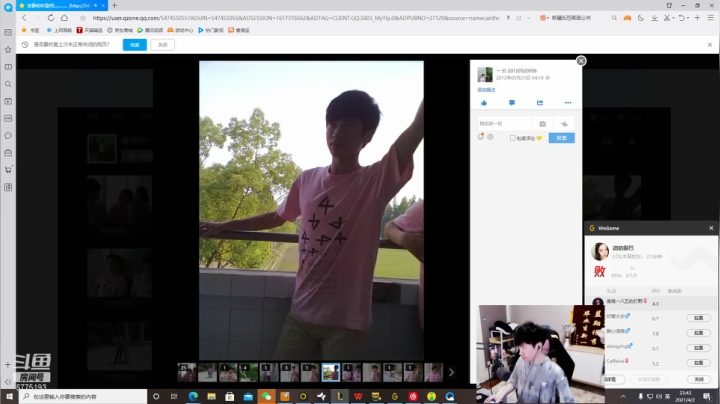Close the photo viewer overlay
720x404 pixels.
click(581, 61)
